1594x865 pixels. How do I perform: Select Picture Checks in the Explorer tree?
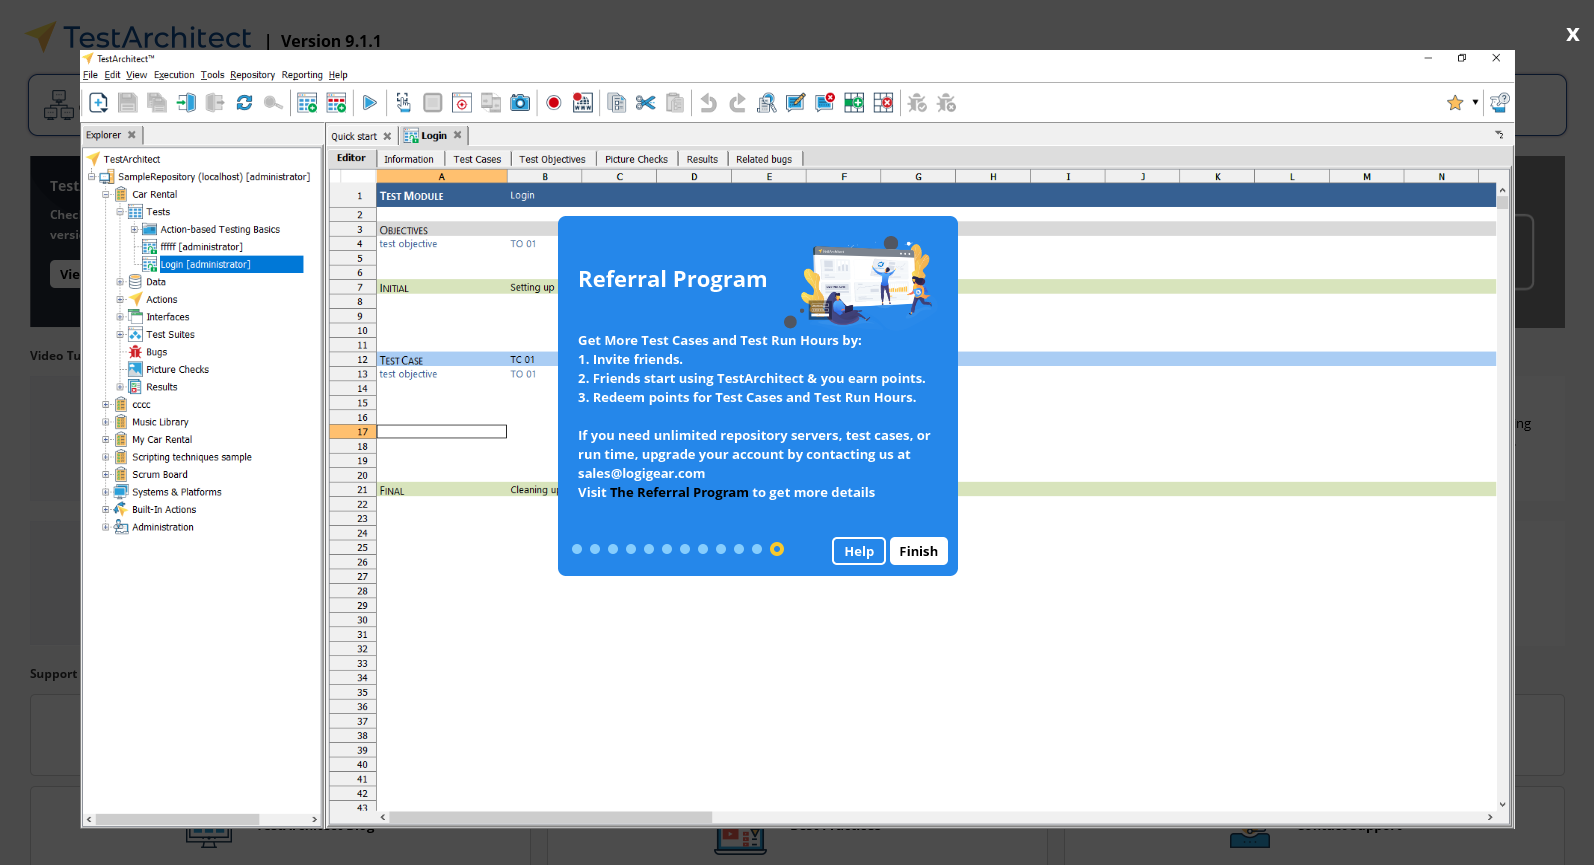click(177, 369)
